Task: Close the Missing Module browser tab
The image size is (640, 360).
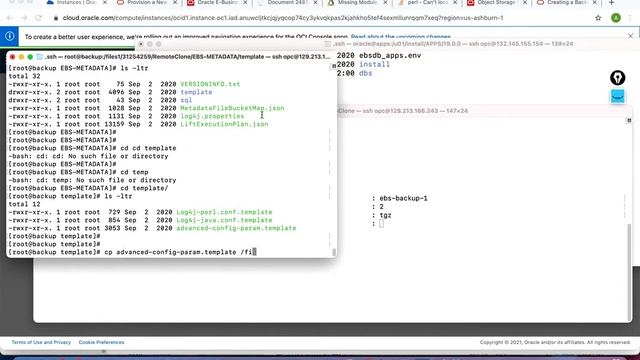Action: coord(385,3)
